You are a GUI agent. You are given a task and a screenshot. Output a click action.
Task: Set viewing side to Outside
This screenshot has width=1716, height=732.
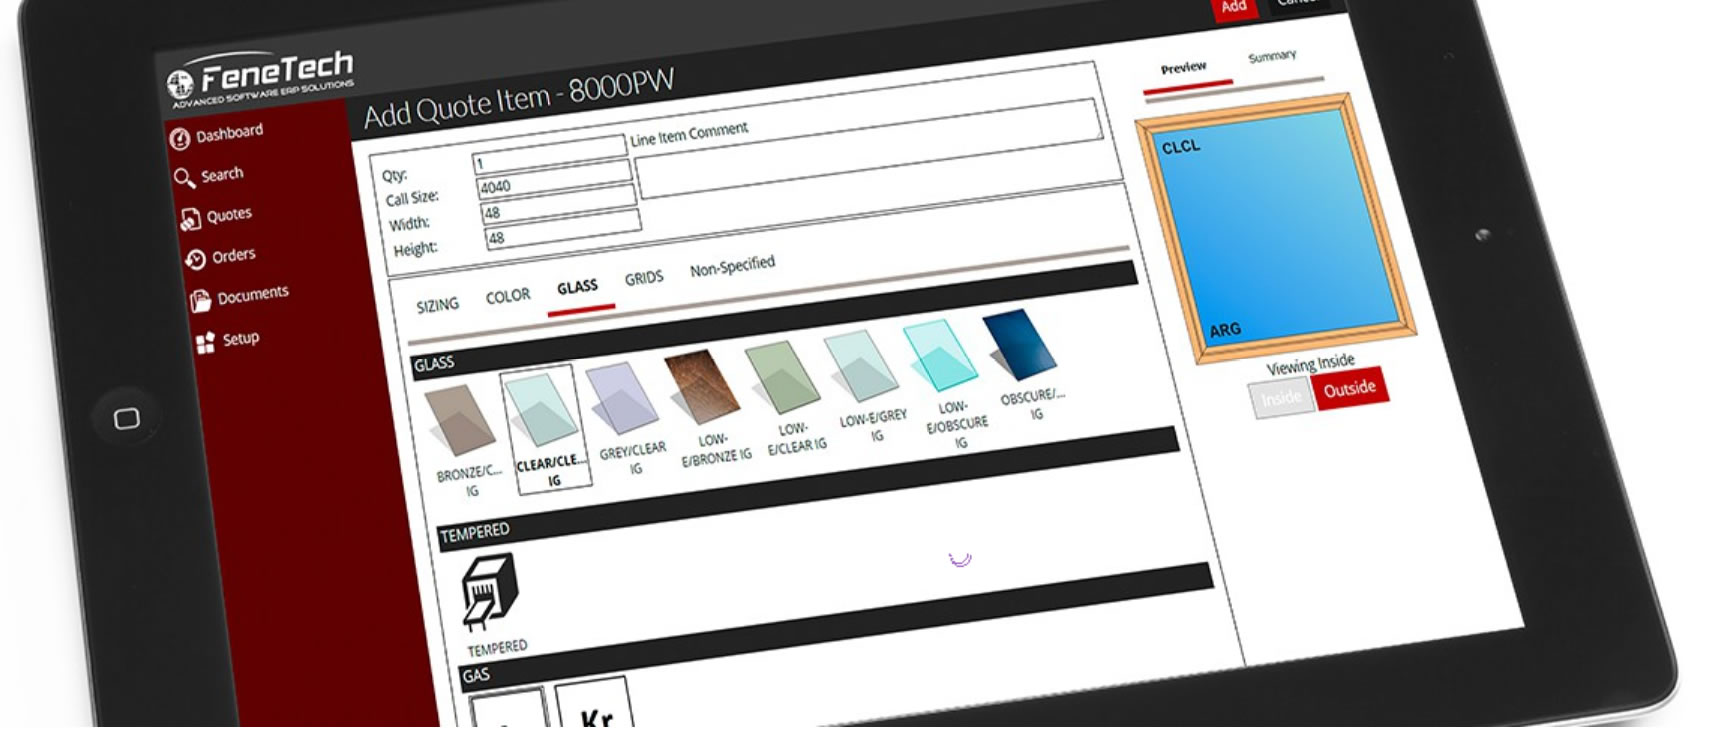coord(1349,389)
